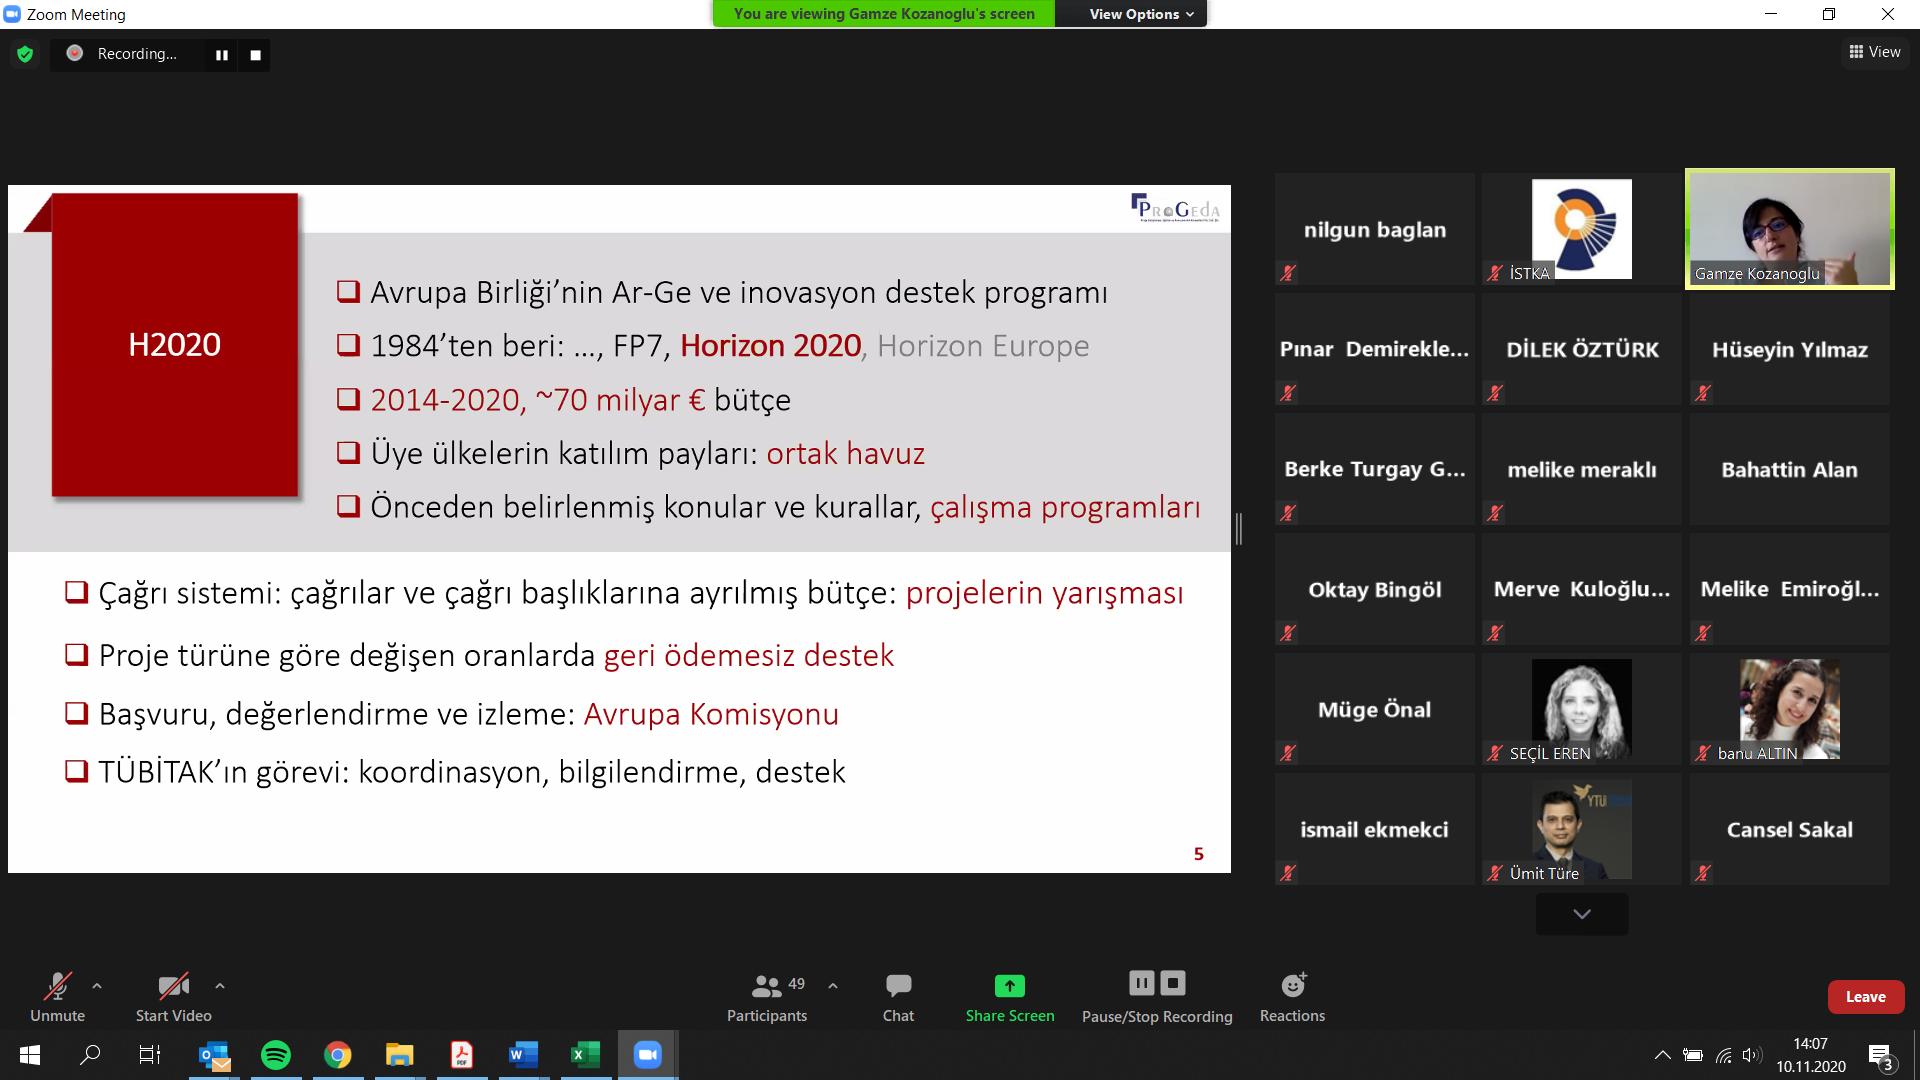Viewport: 1920px width, 1080px height.
Task: Click the View layout button
Action: click(x=1875, y=52)
